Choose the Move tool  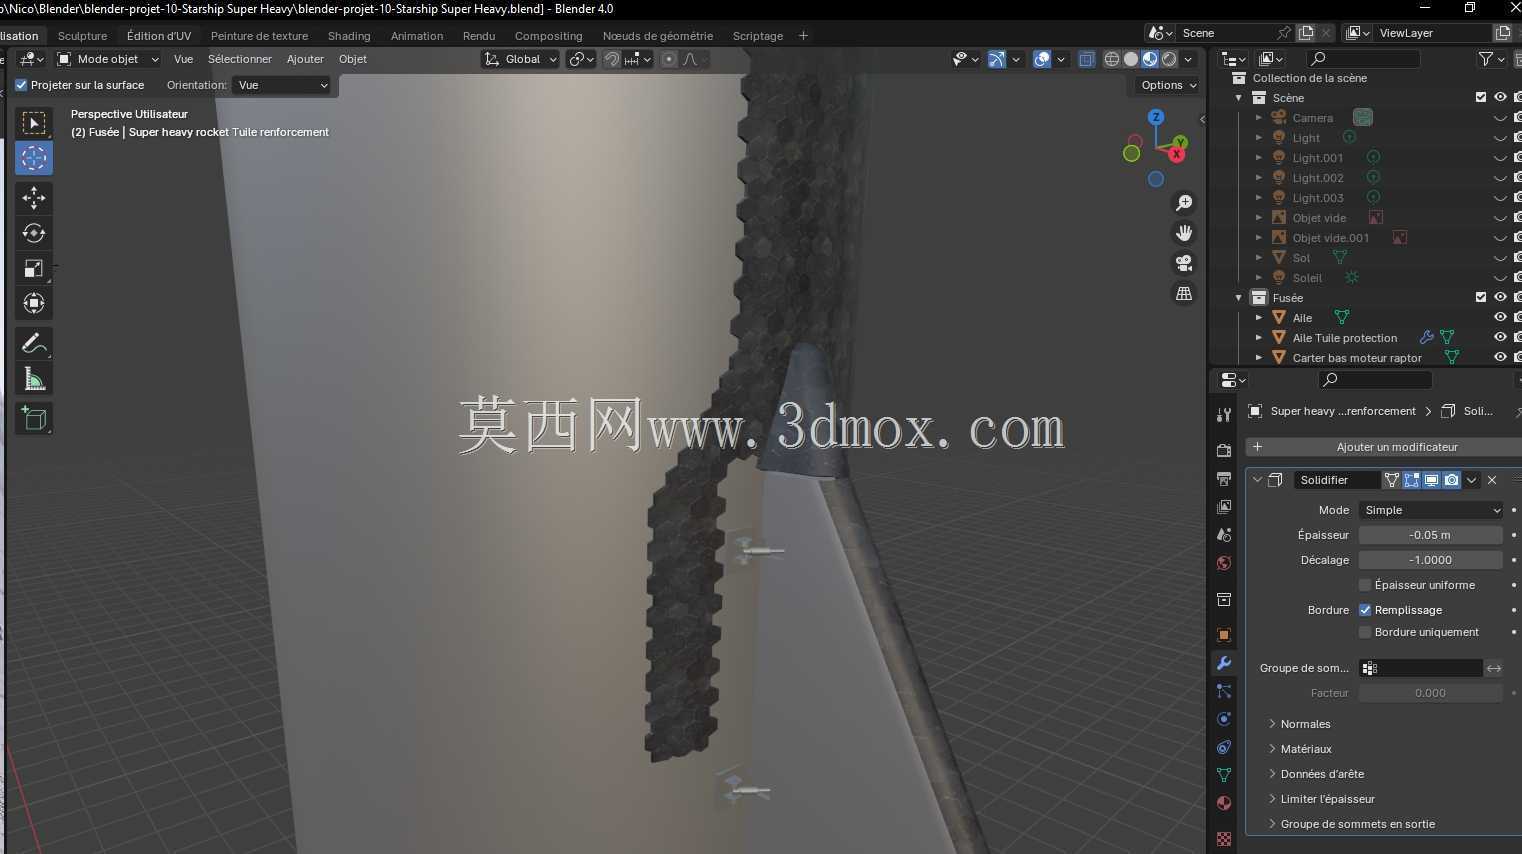pyautogui.click(x=34, y=198)
